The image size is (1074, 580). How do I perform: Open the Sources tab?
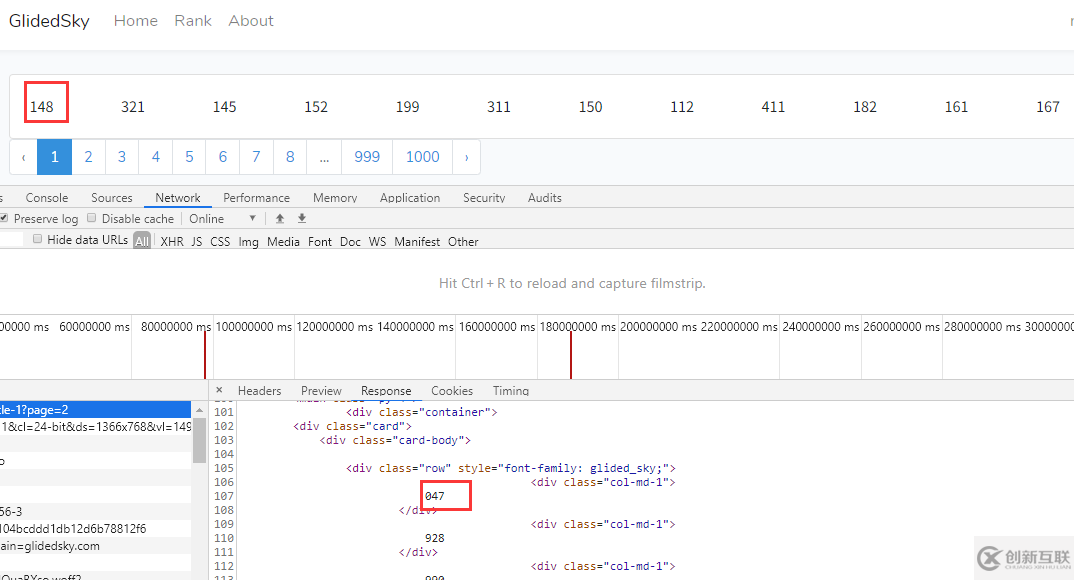click(x=112, y=197)
